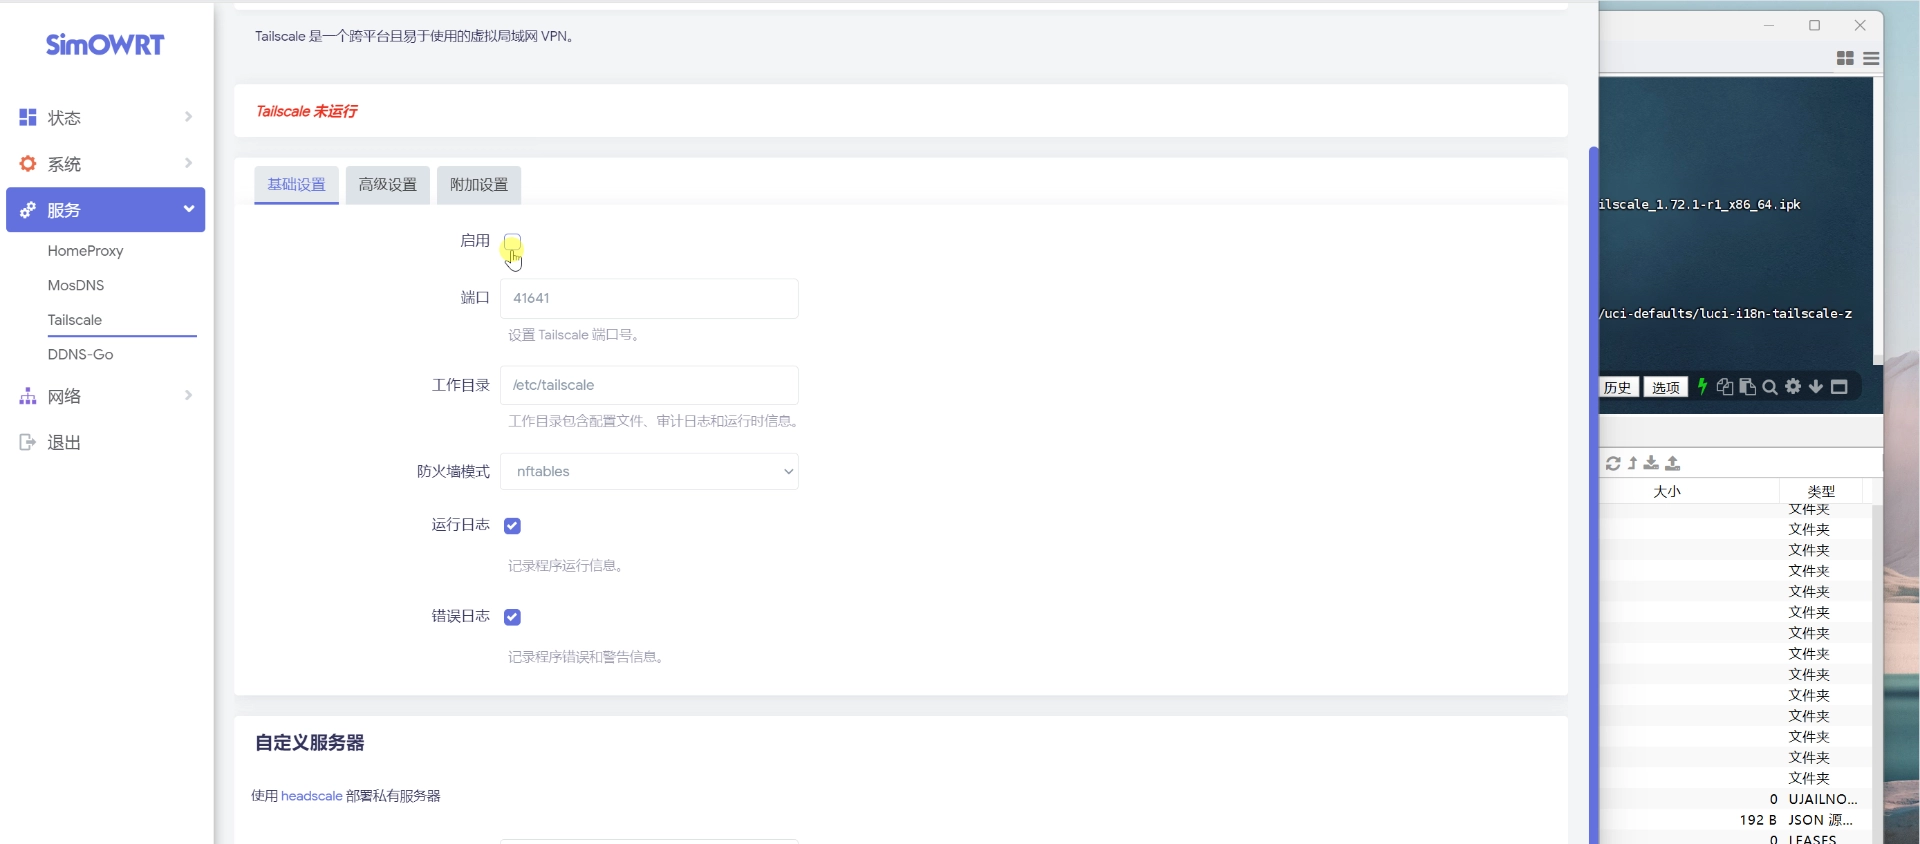Open the 附加设置 tab
1920x844 pixels.
point(479,185)
